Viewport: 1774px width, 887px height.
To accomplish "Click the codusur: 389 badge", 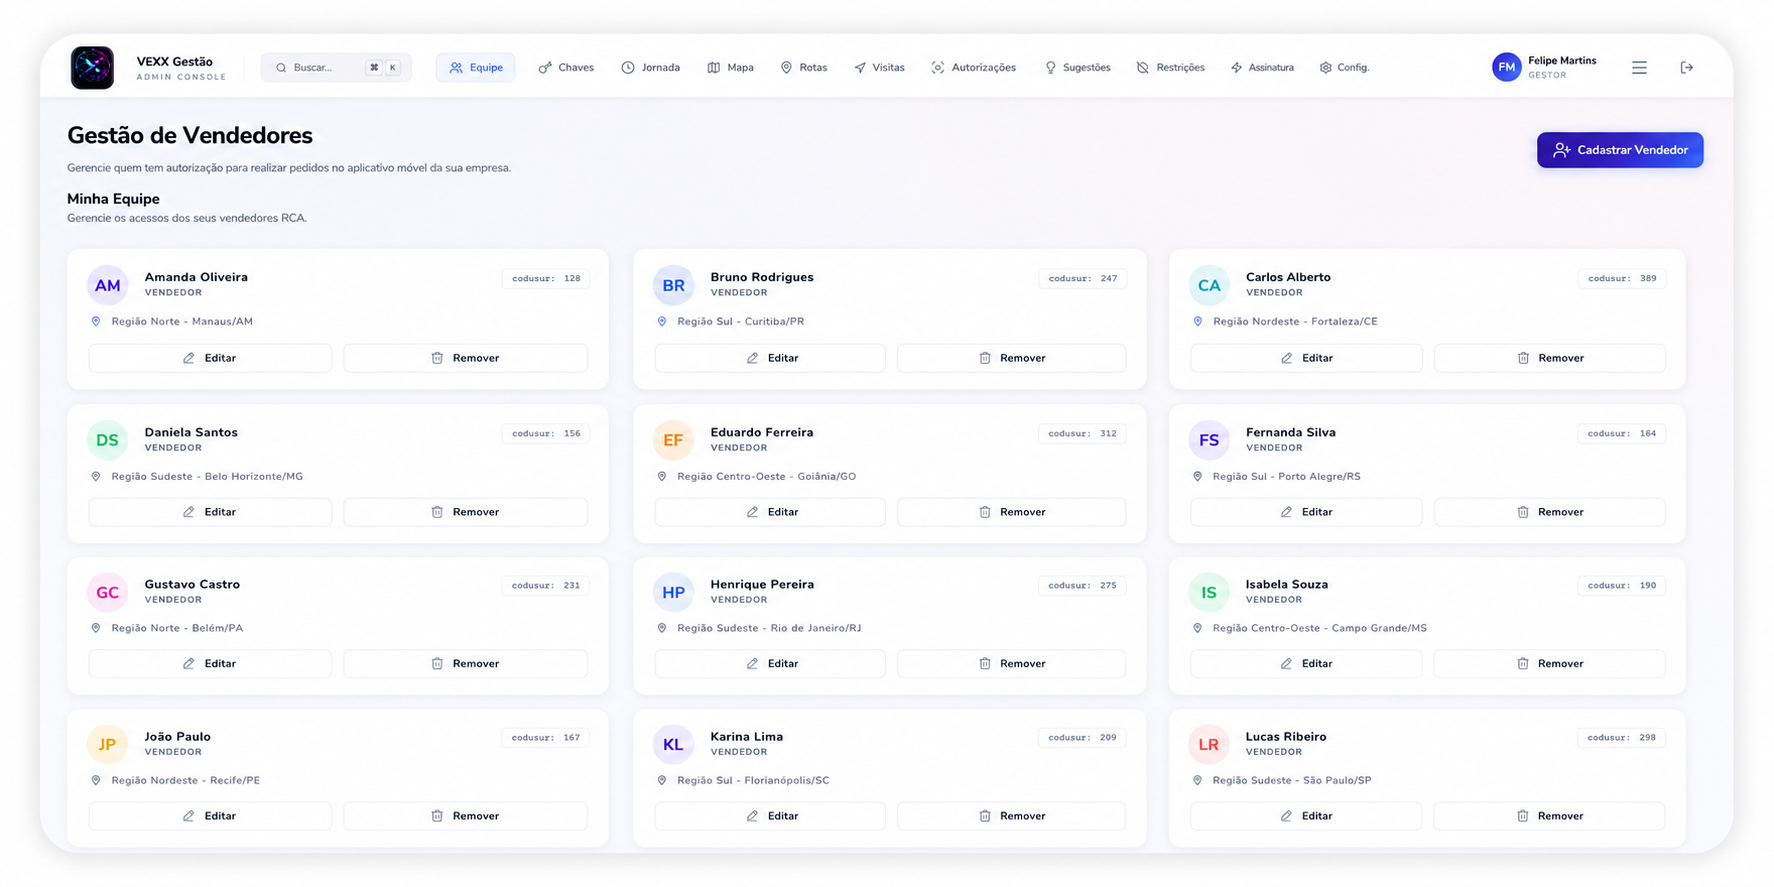I will (x=1622, y=279).
